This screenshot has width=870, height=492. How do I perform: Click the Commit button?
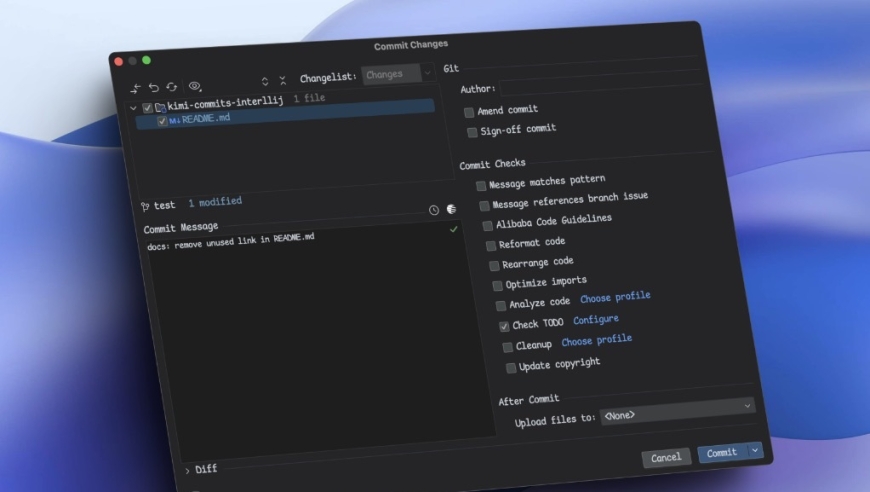[722, 453]
